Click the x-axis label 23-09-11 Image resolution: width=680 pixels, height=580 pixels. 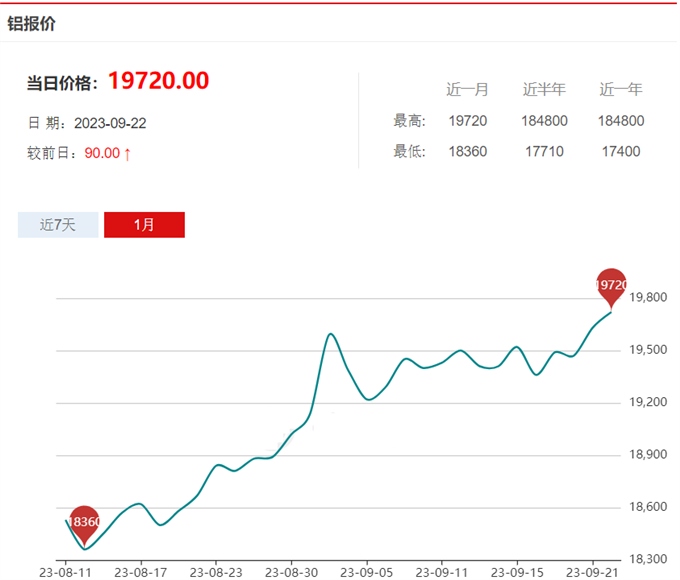pyautogui.click(x=442, y=573)
